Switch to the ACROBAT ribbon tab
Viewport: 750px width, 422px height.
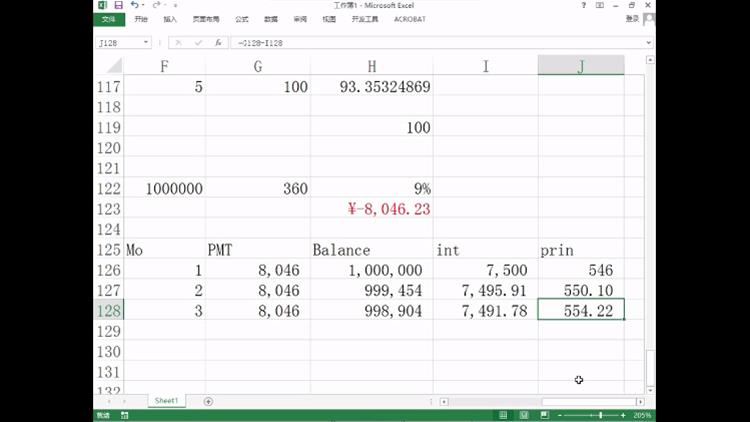pyautogui.click(x=409, y=19)
